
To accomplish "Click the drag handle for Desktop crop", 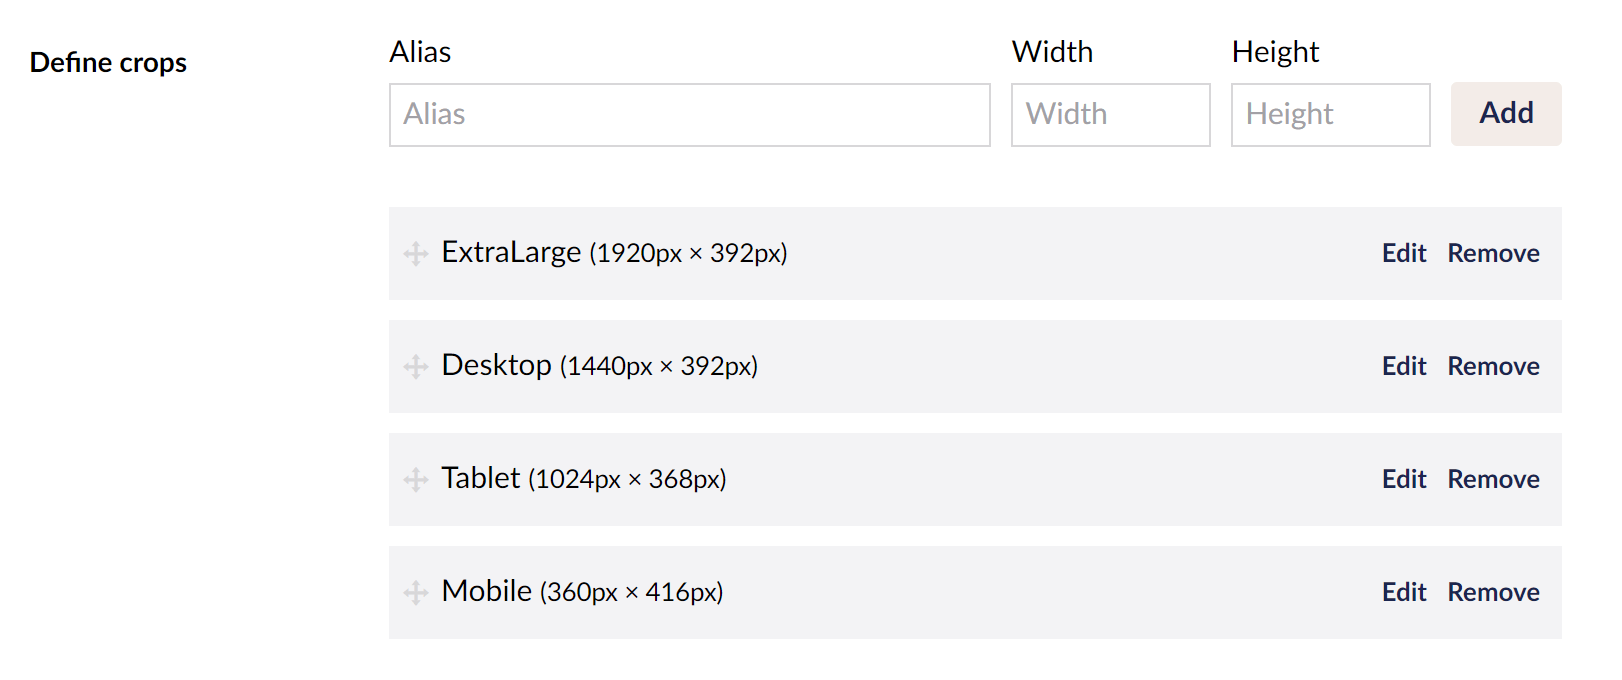I will (x=416, y=367).
